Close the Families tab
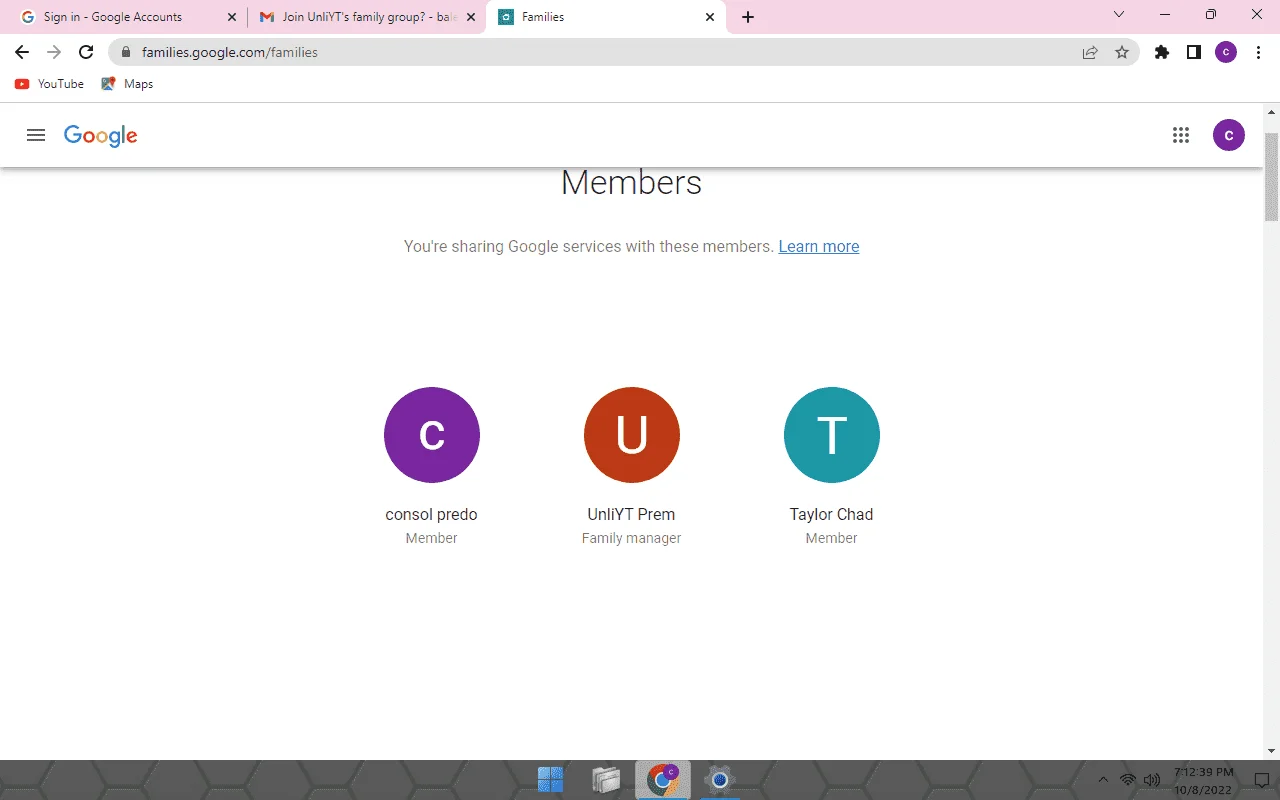Image resolution: width=1280 pixels, height=800 pixels. pos(710,17)
